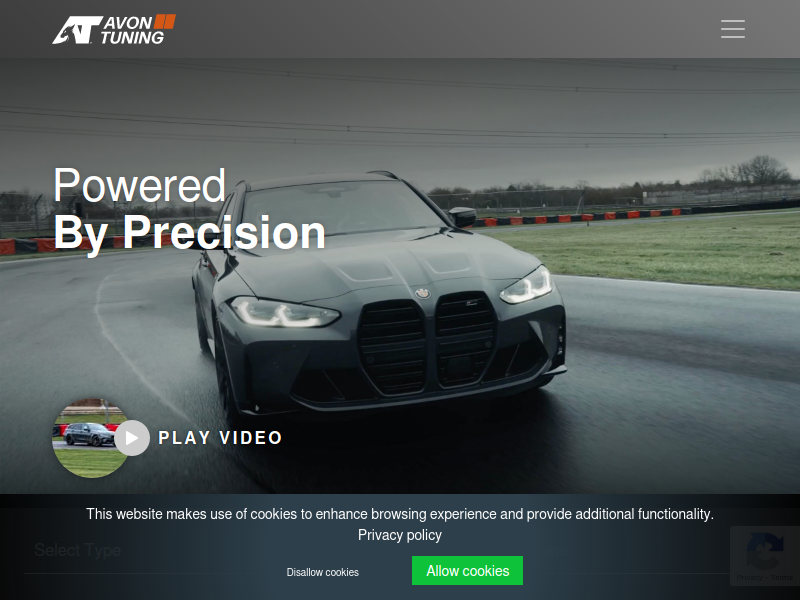Open the Privacy policy link in the cookie banner
800x600 pixels.
400,535
